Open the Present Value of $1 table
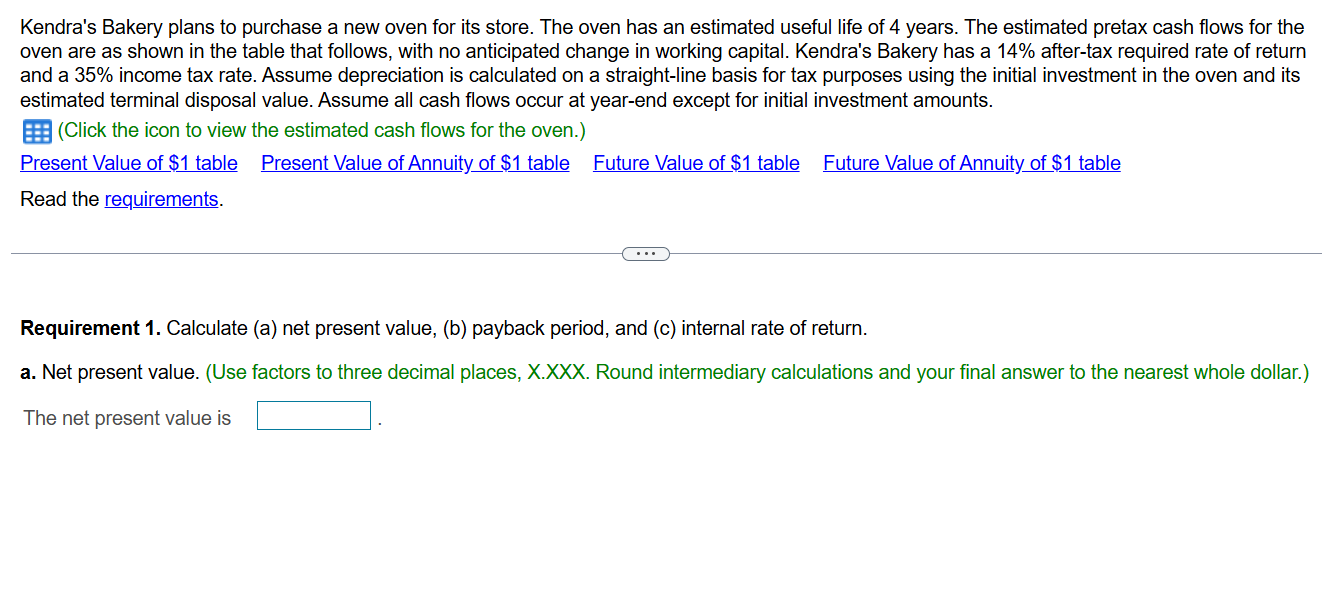The width and height of the screenshot is (1322, 616). coord(128,163)
